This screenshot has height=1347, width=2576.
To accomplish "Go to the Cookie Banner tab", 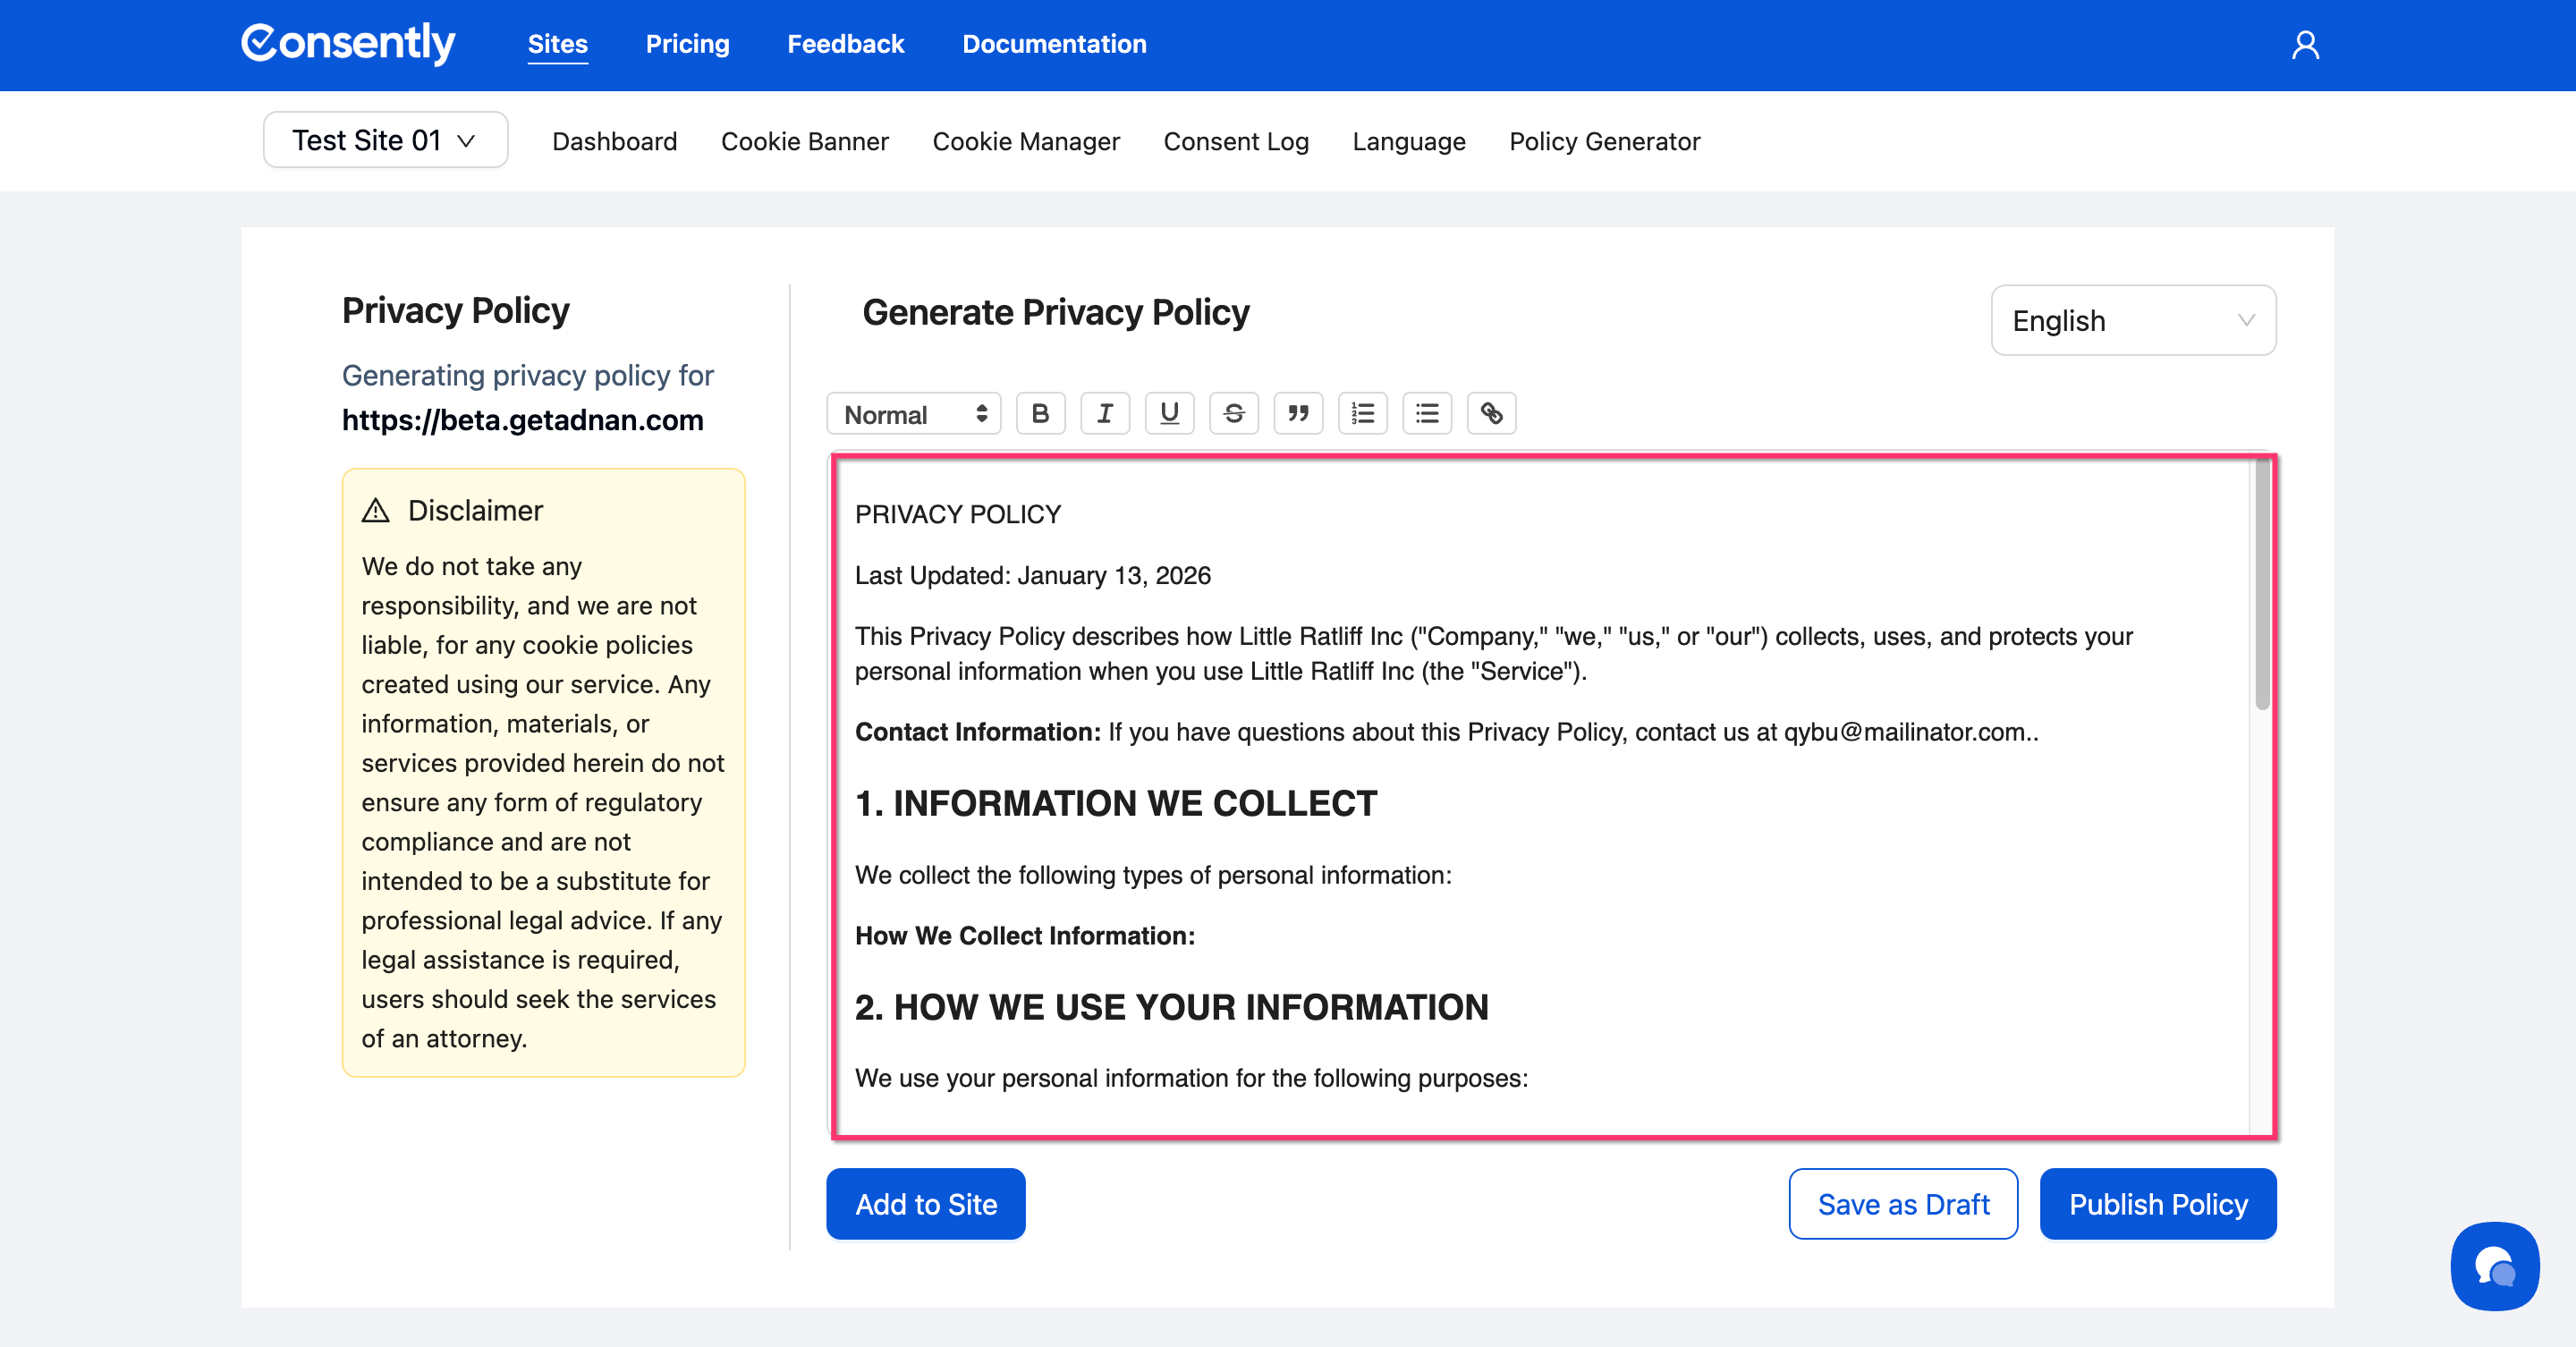I will (804, 142).
